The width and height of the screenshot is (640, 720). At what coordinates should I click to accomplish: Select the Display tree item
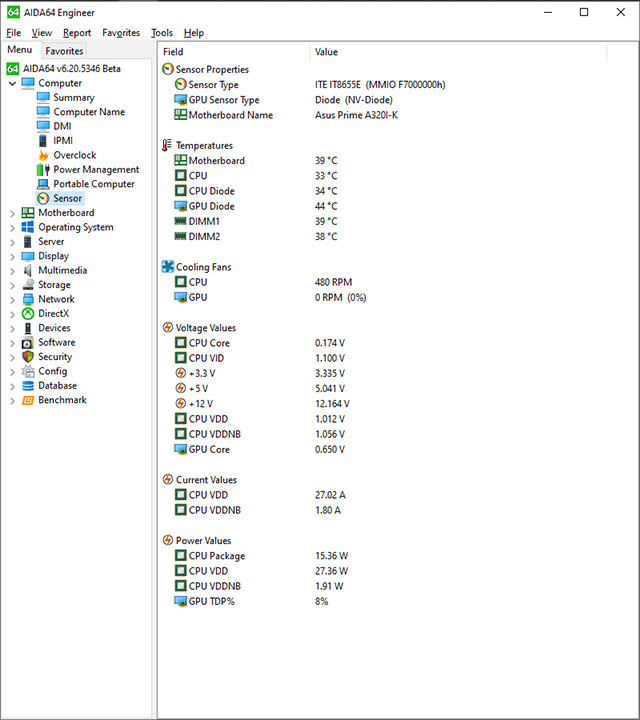click(53, 256)
